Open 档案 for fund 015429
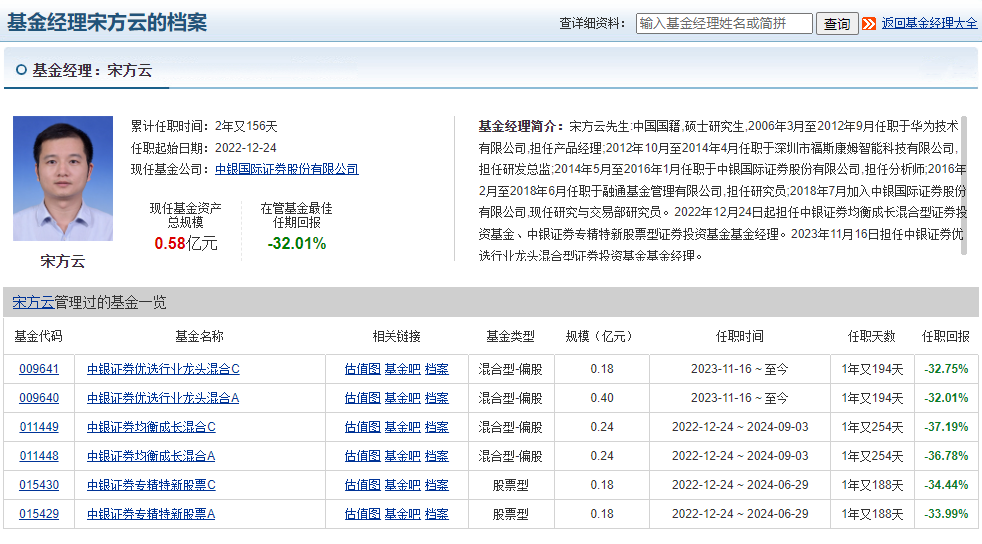This screenshot has height=544, width=982. click(437, 514)
